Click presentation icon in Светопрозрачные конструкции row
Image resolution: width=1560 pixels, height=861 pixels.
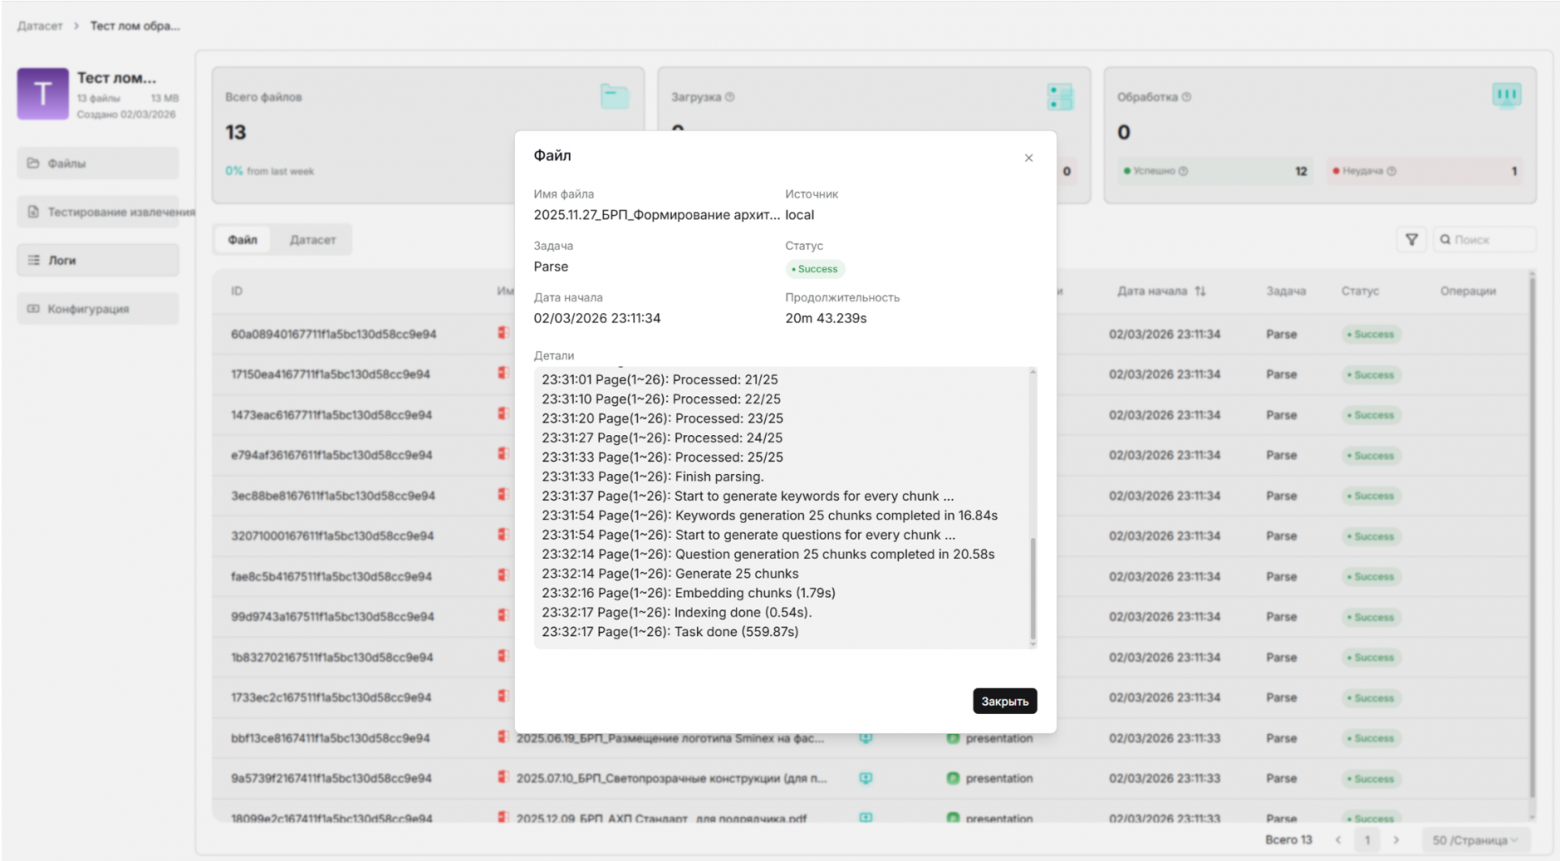tap(953, 778)
